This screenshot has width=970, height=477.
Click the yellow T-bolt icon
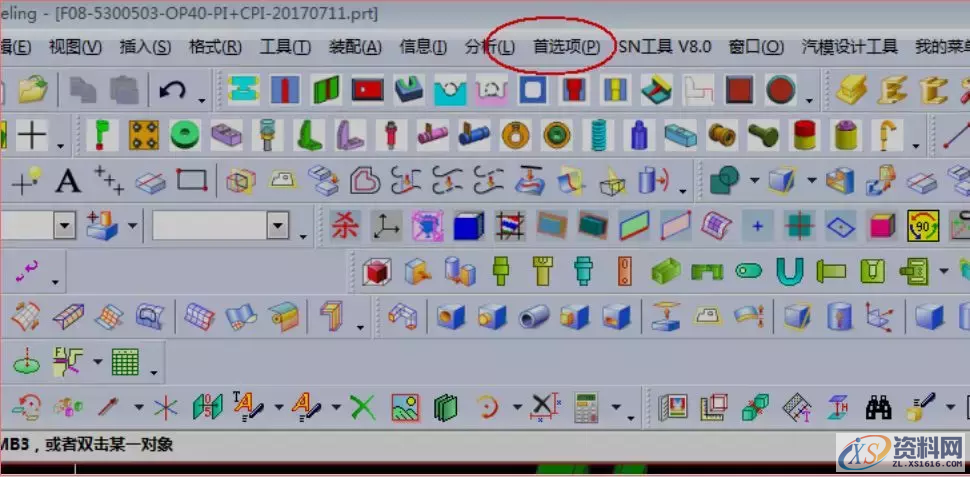coord(542,271)
